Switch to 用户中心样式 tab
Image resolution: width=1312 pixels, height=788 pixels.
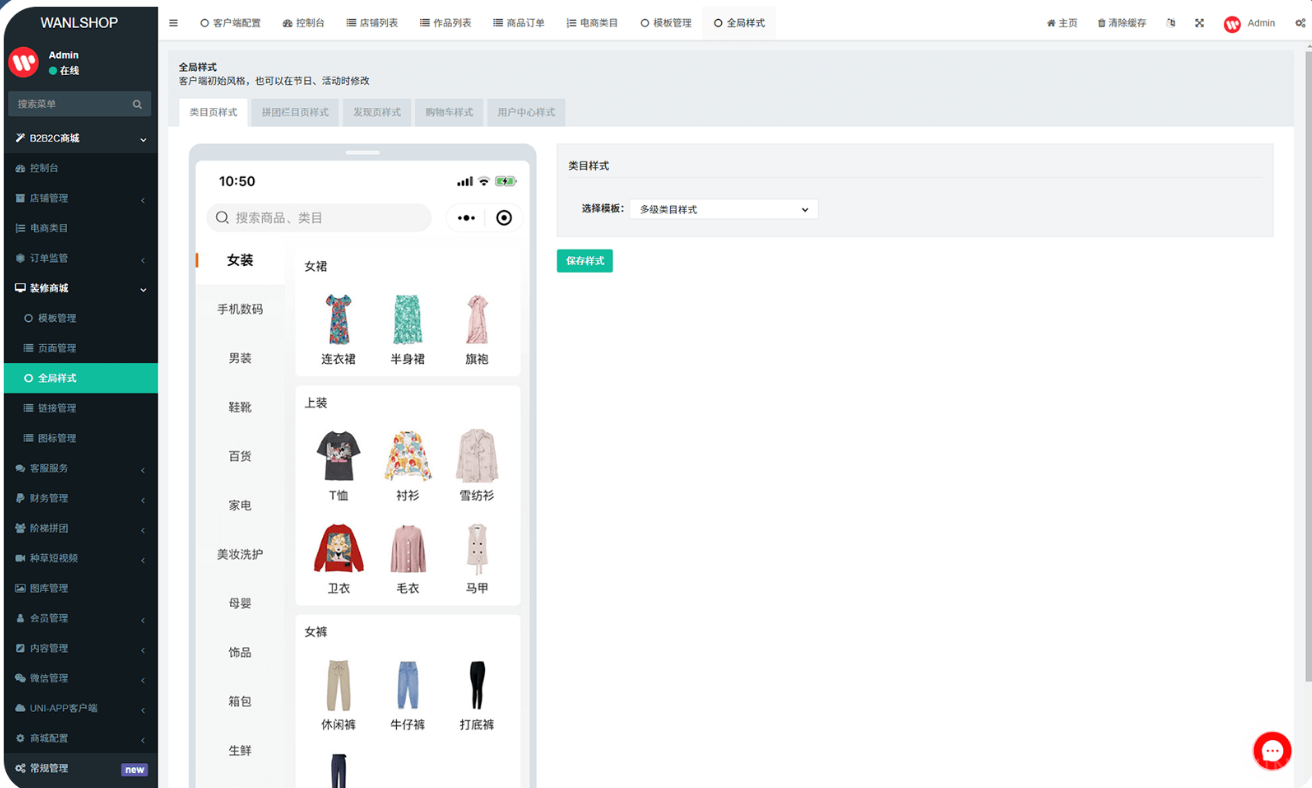(526, 112)
